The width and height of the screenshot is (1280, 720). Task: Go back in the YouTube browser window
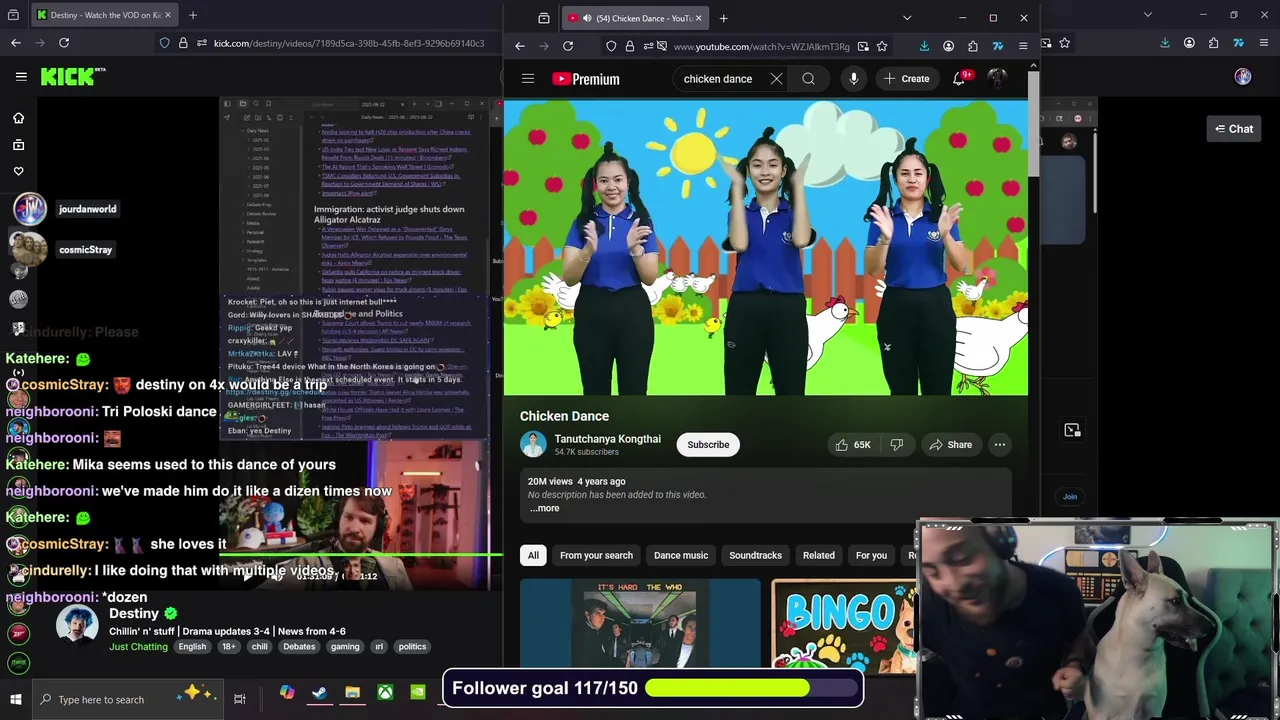click(520, 46)
